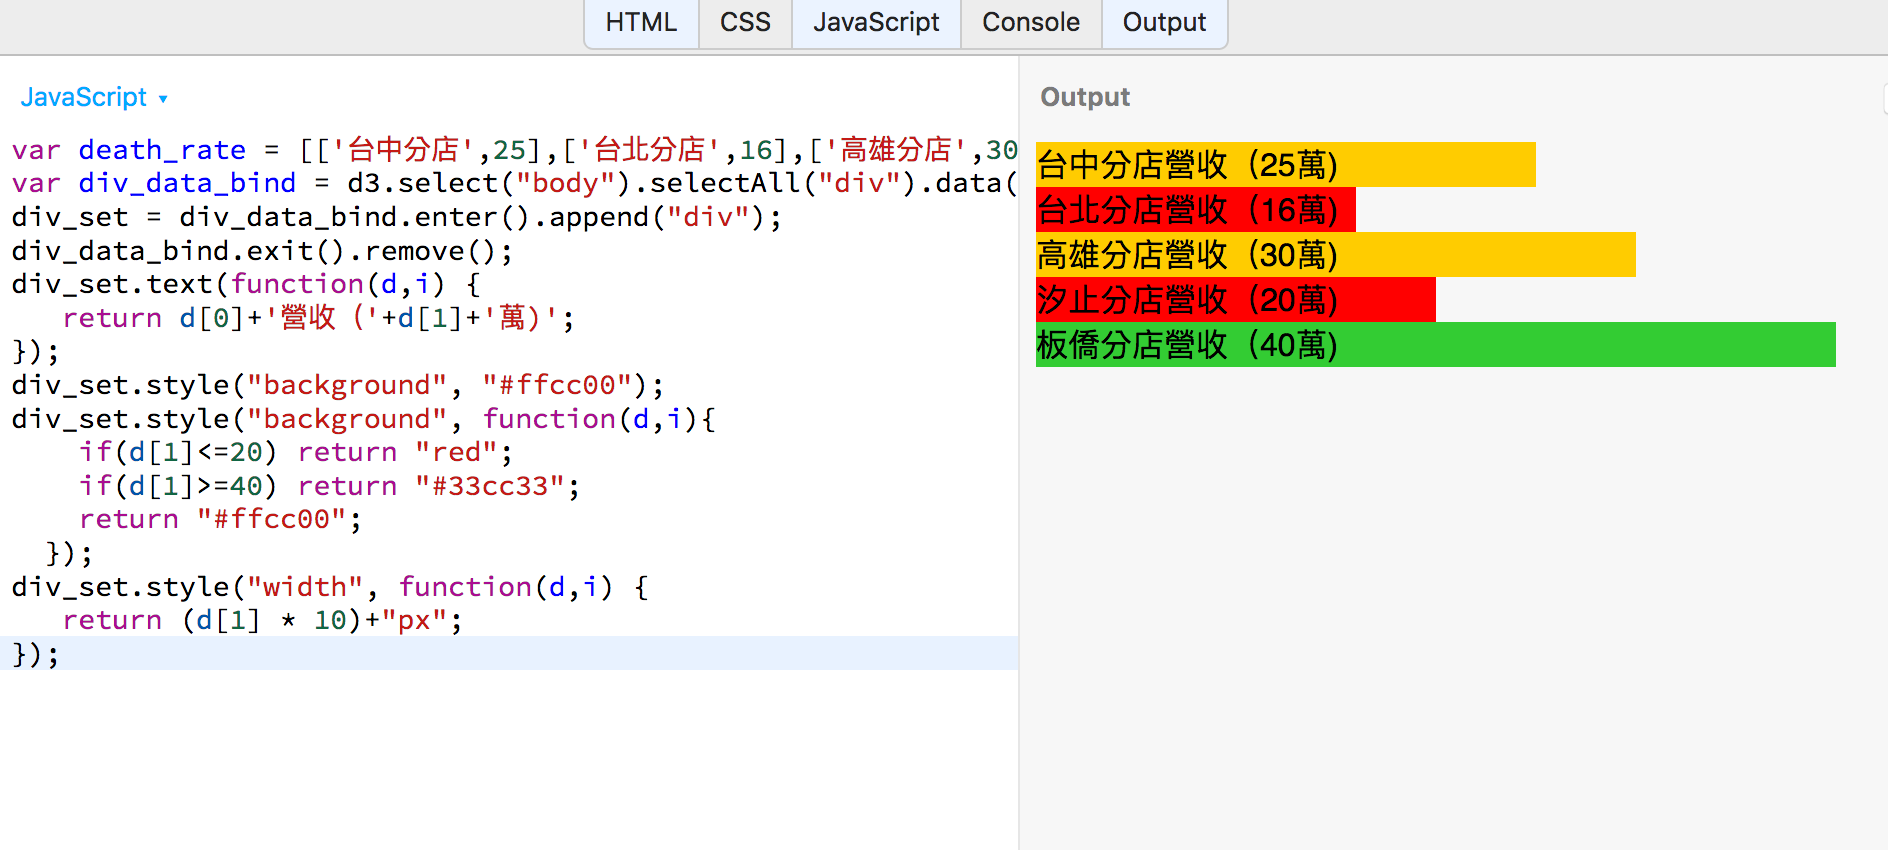Toggle the HTML panel tab
The height and width of the screenshot is (850, 1888).
point(641,23)
